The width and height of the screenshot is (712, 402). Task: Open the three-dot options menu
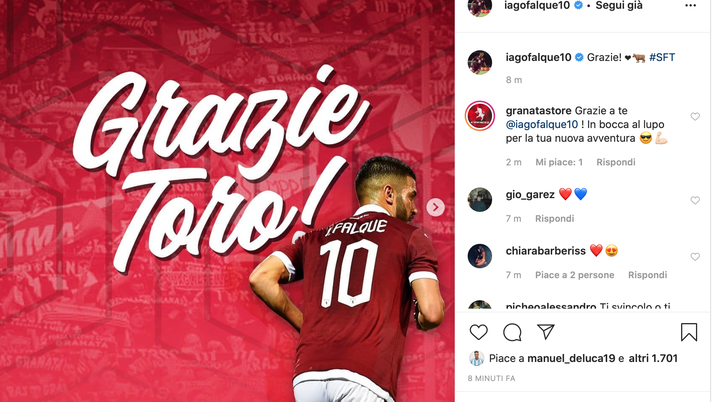pyautogui.click(x=690, y=5)
